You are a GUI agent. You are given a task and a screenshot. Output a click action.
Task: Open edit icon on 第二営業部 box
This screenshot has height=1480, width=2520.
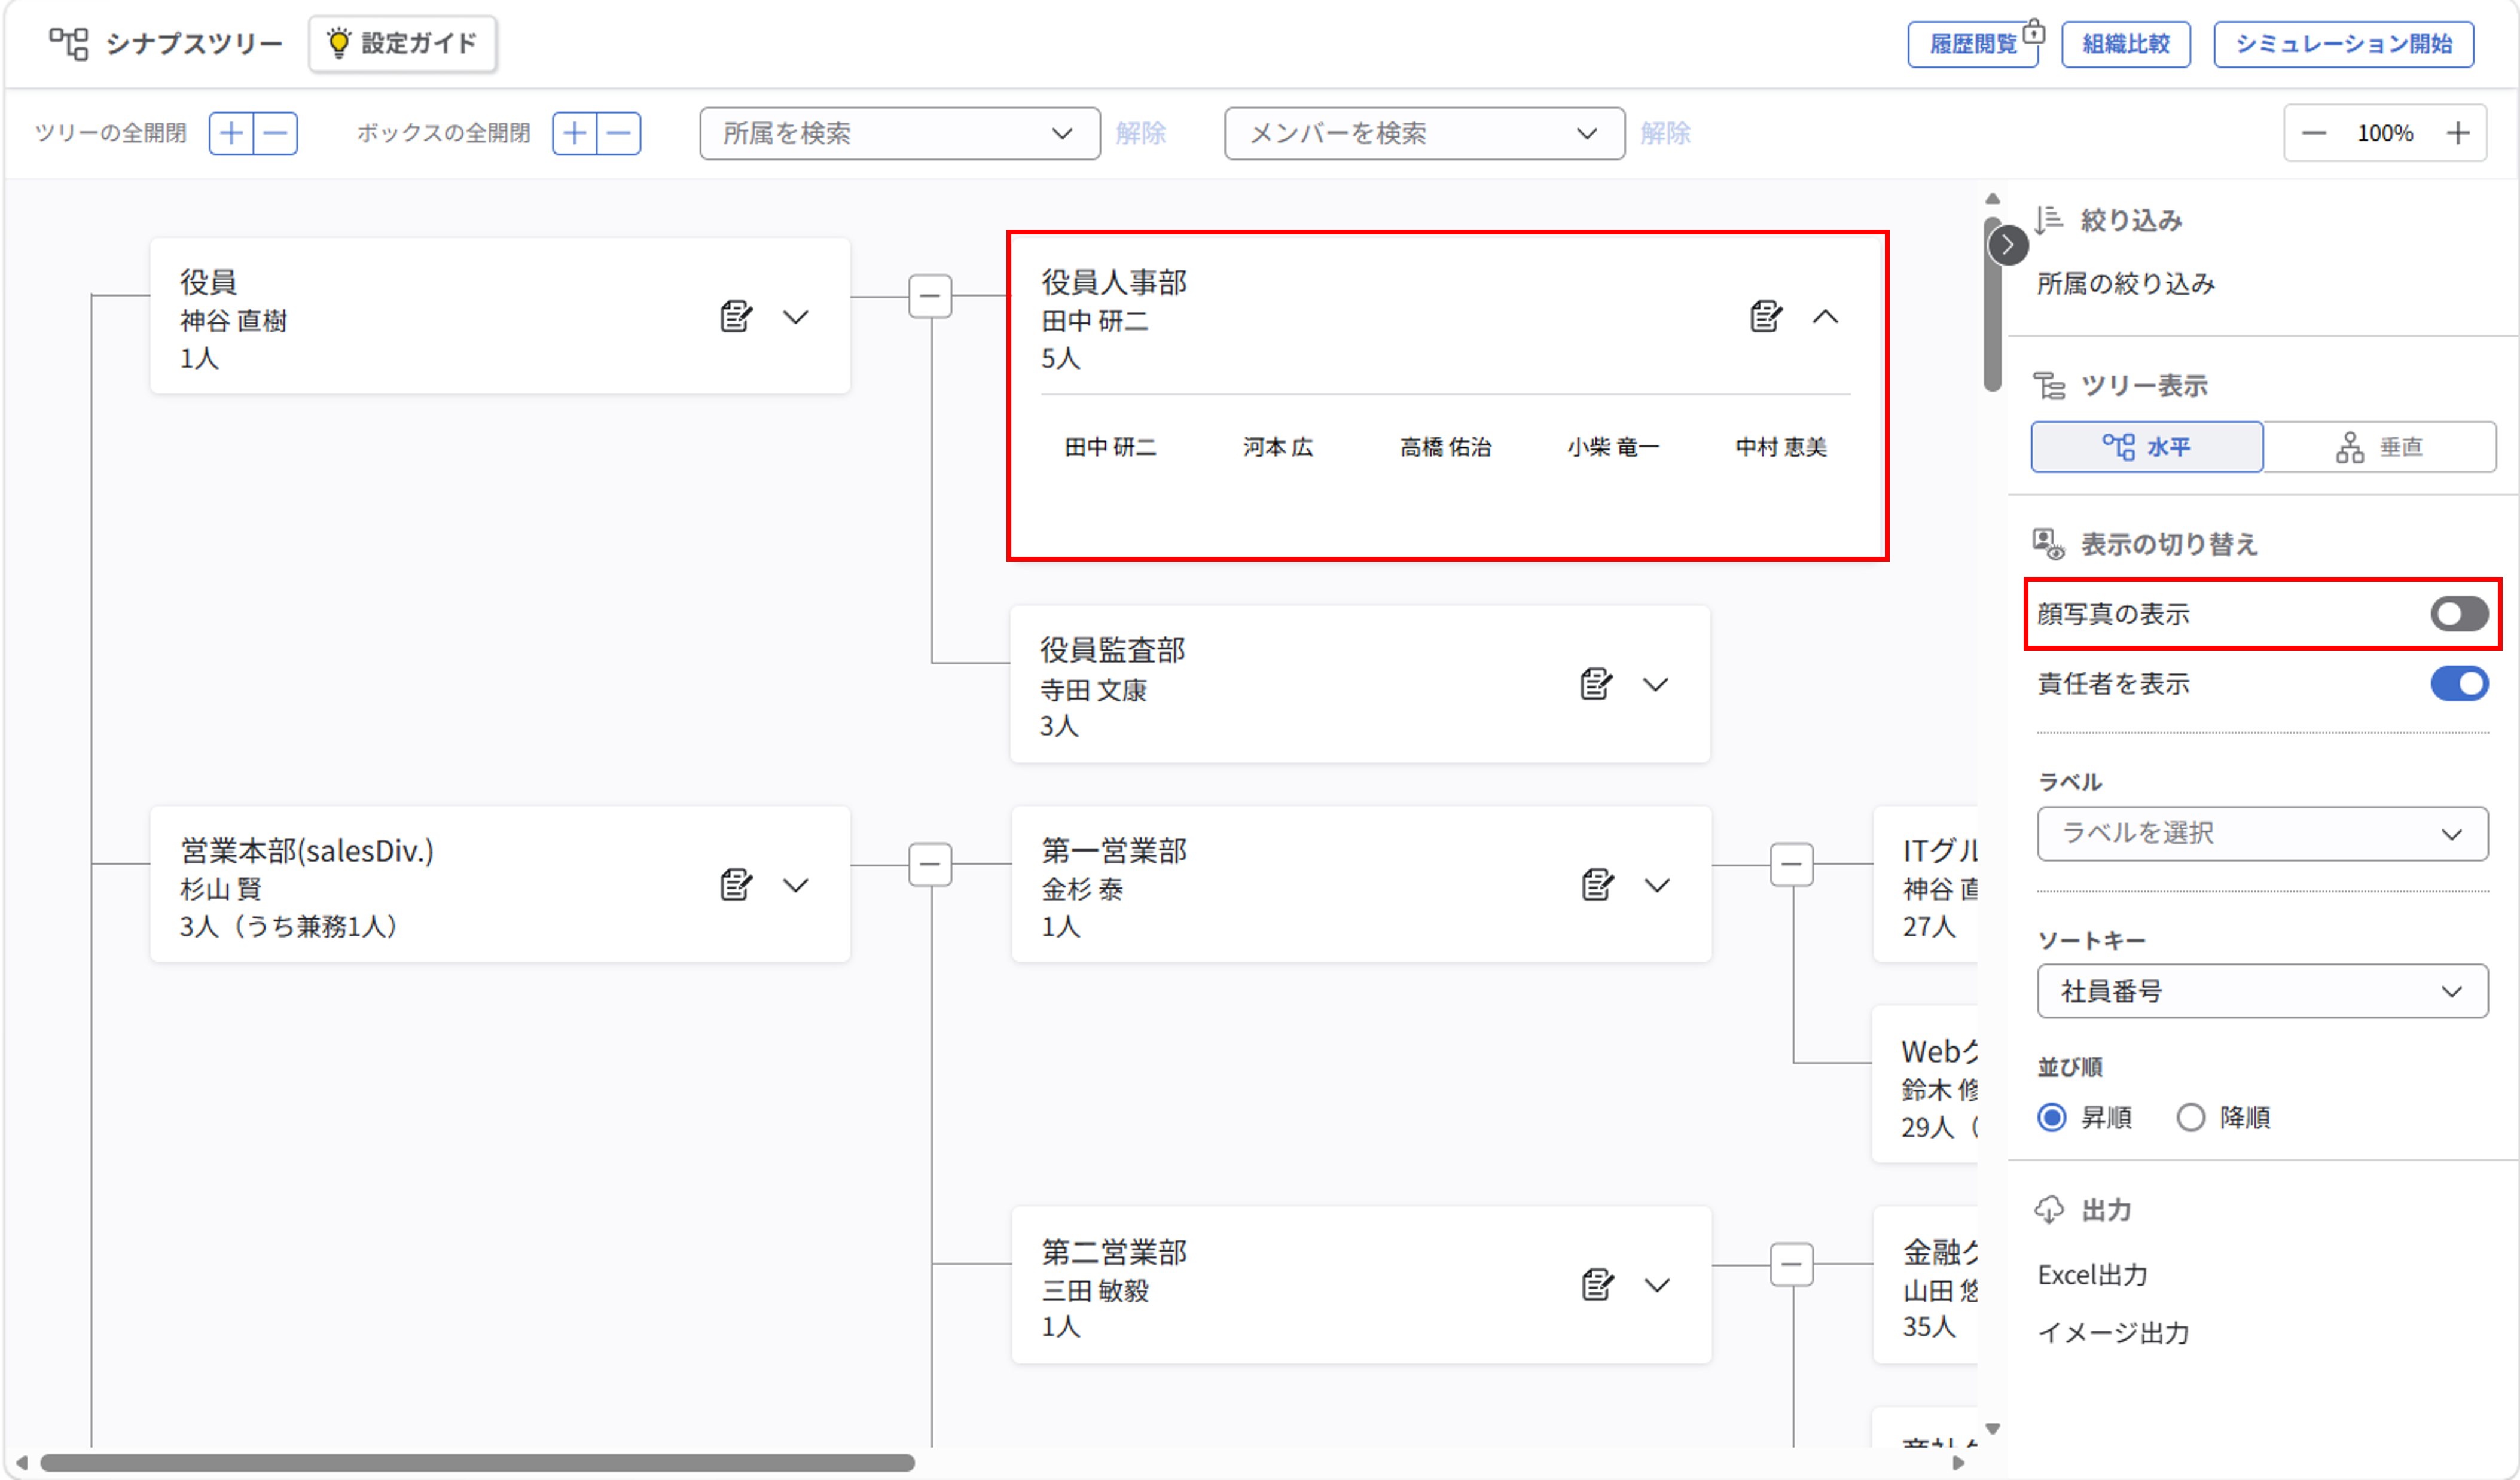click(x=1598, y=1285)
